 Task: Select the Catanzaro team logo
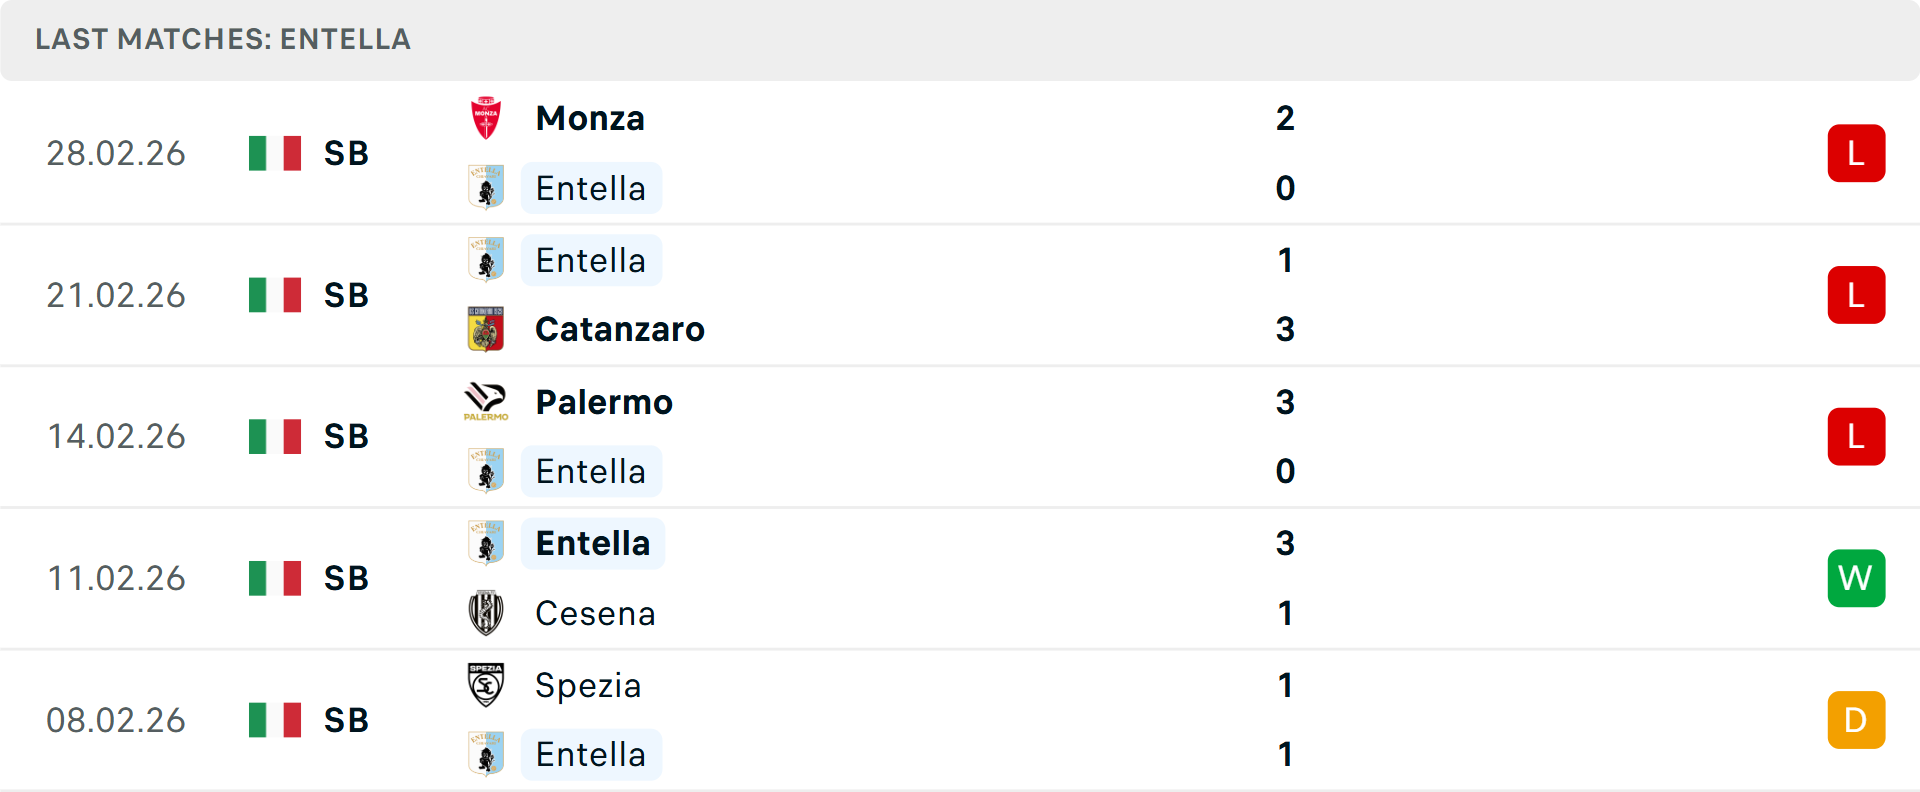coord(486,329)
